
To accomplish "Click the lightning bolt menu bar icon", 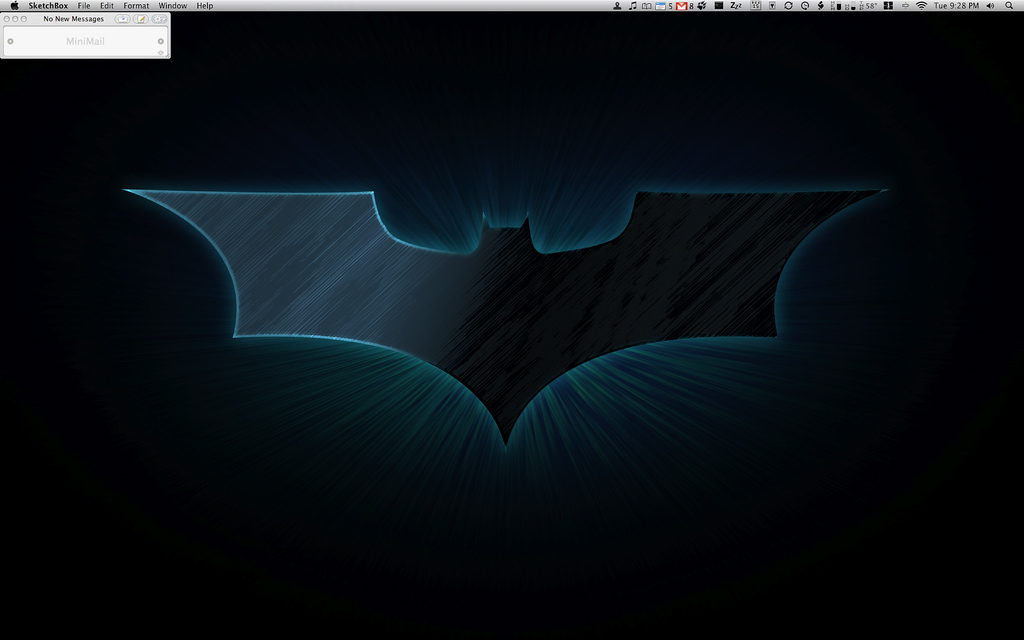I will [x=821, y=5].
